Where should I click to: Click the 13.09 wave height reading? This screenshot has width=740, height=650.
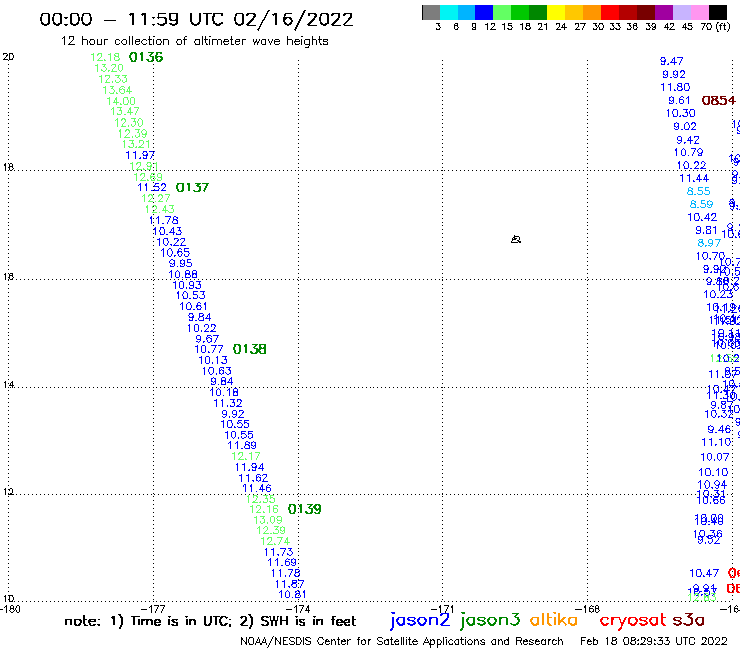click(268, 520)
